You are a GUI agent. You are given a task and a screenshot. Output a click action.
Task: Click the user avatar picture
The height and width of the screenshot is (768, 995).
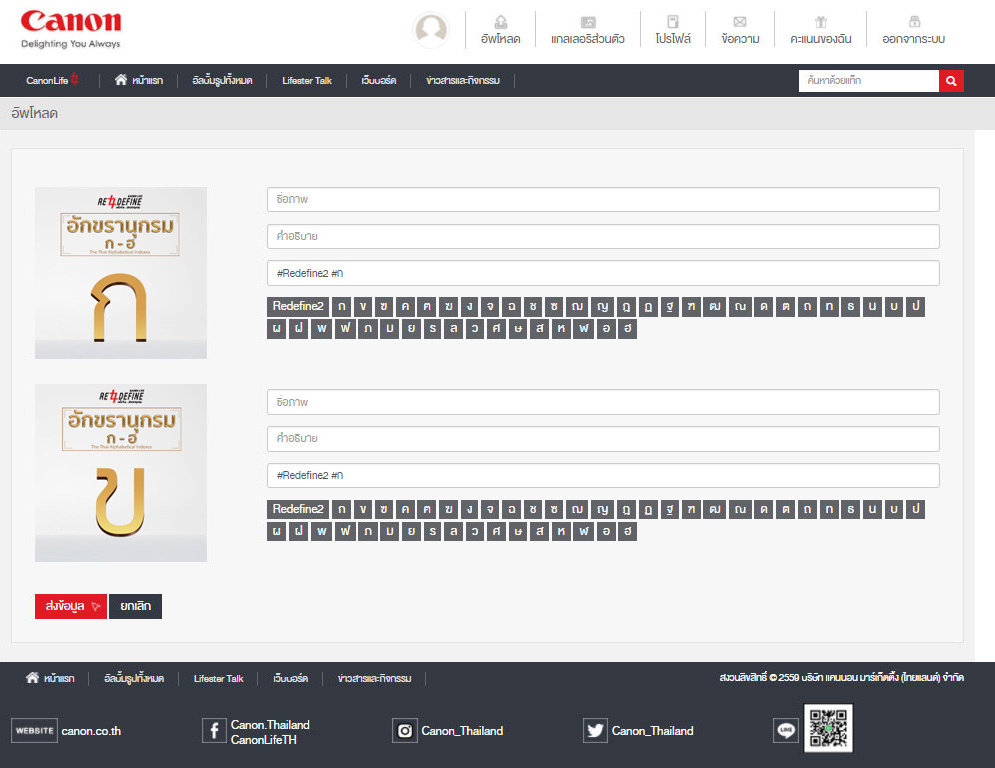431,30
